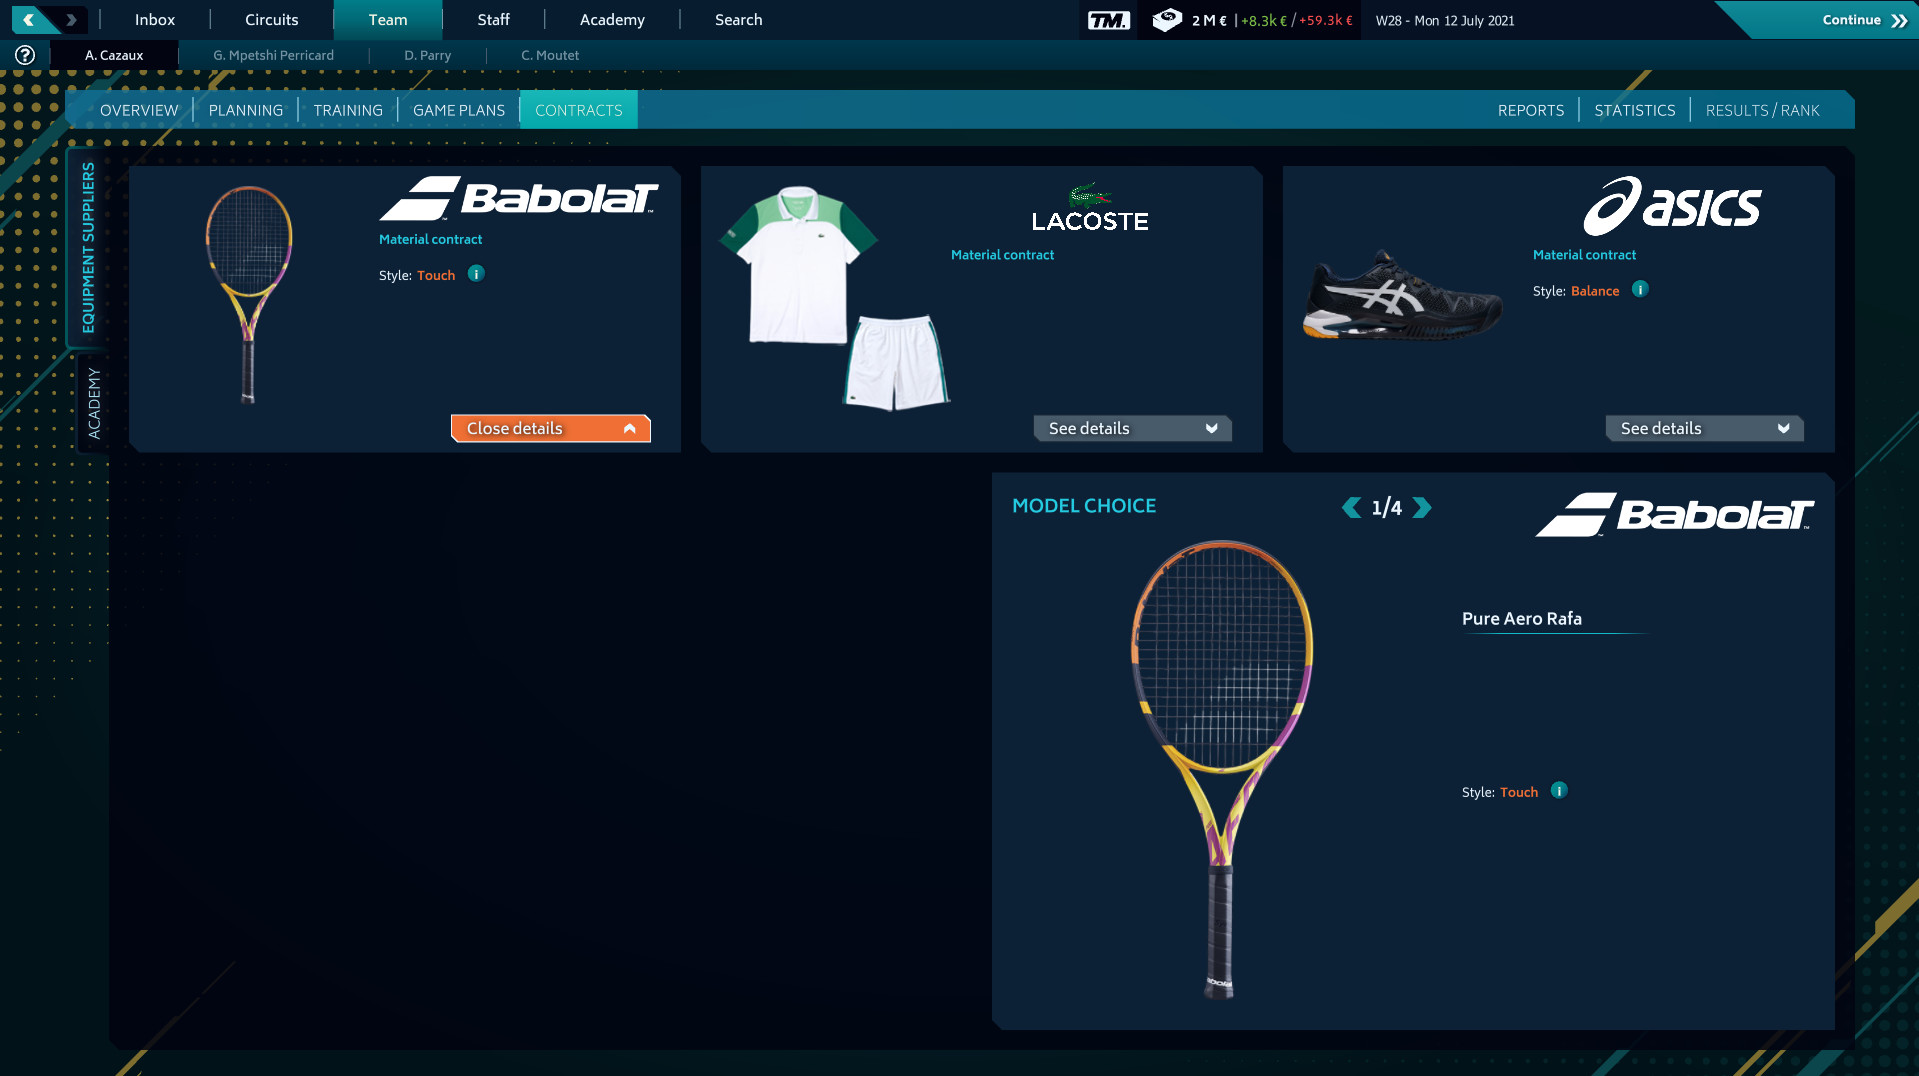Advance to the next racket model

[1424, 507]
